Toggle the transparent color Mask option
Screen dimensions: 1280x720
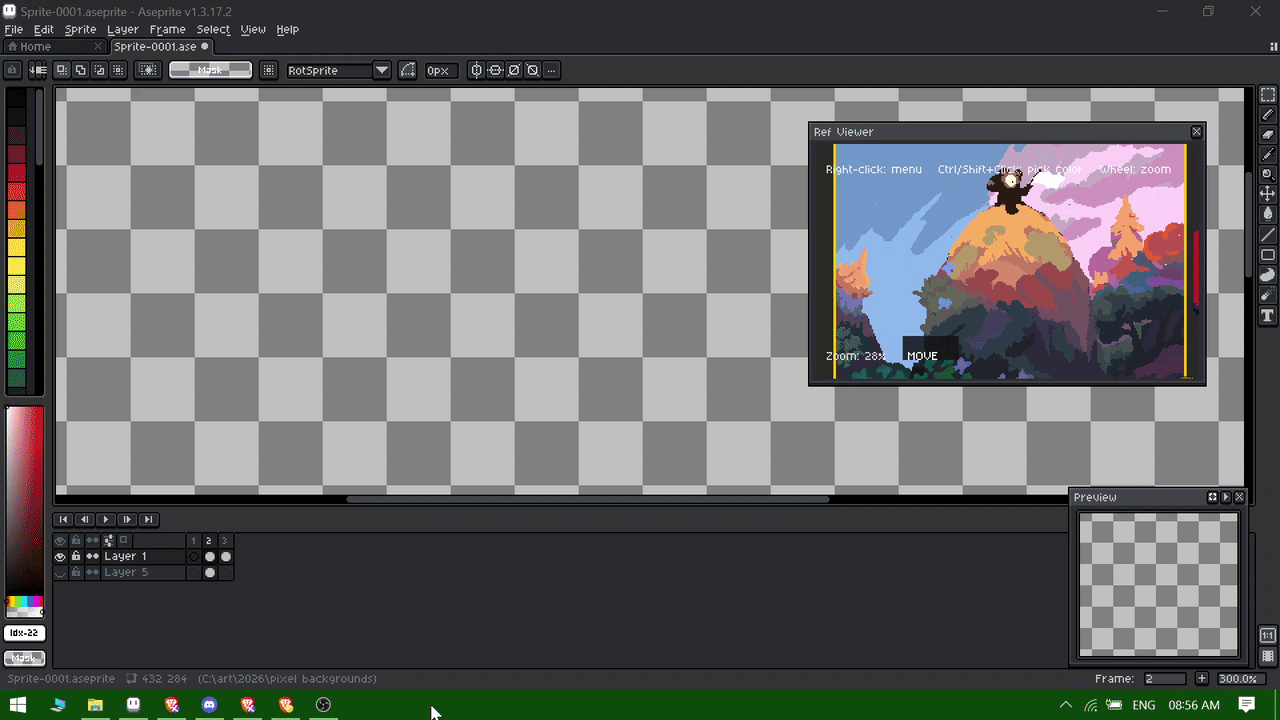(210, 70)
